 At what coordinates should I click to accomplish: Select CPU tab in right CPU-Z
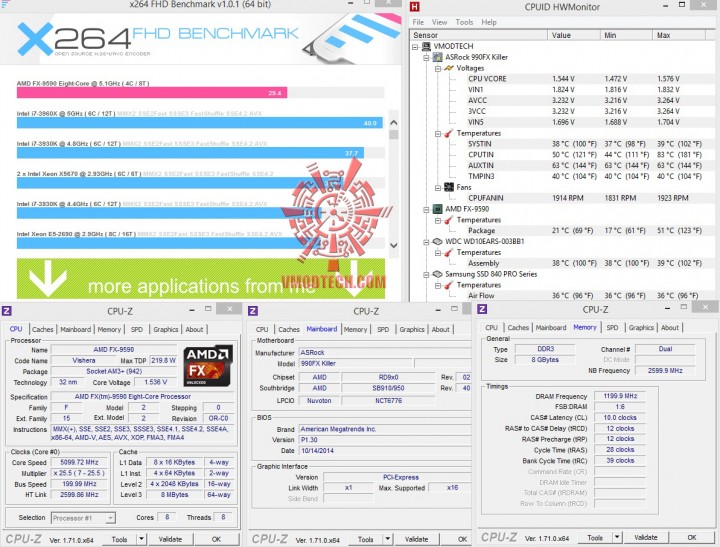[491, 327]
